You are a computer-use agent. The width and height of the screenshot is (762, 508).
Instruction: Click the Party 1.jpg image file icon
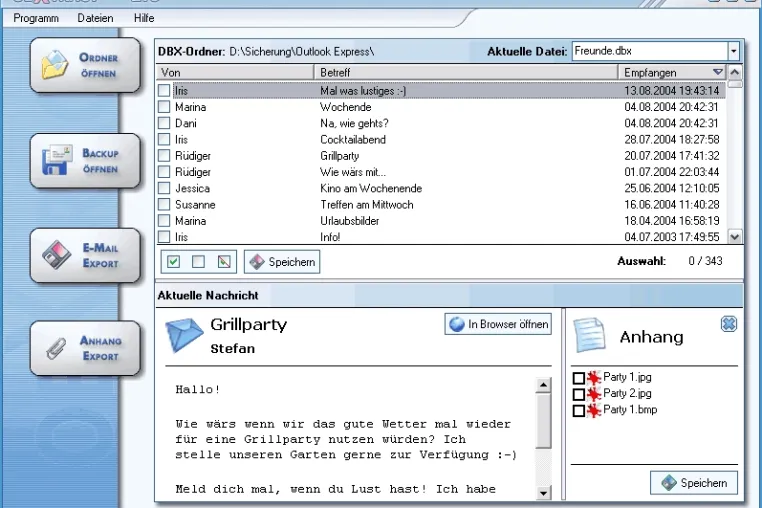pos(594,378)
